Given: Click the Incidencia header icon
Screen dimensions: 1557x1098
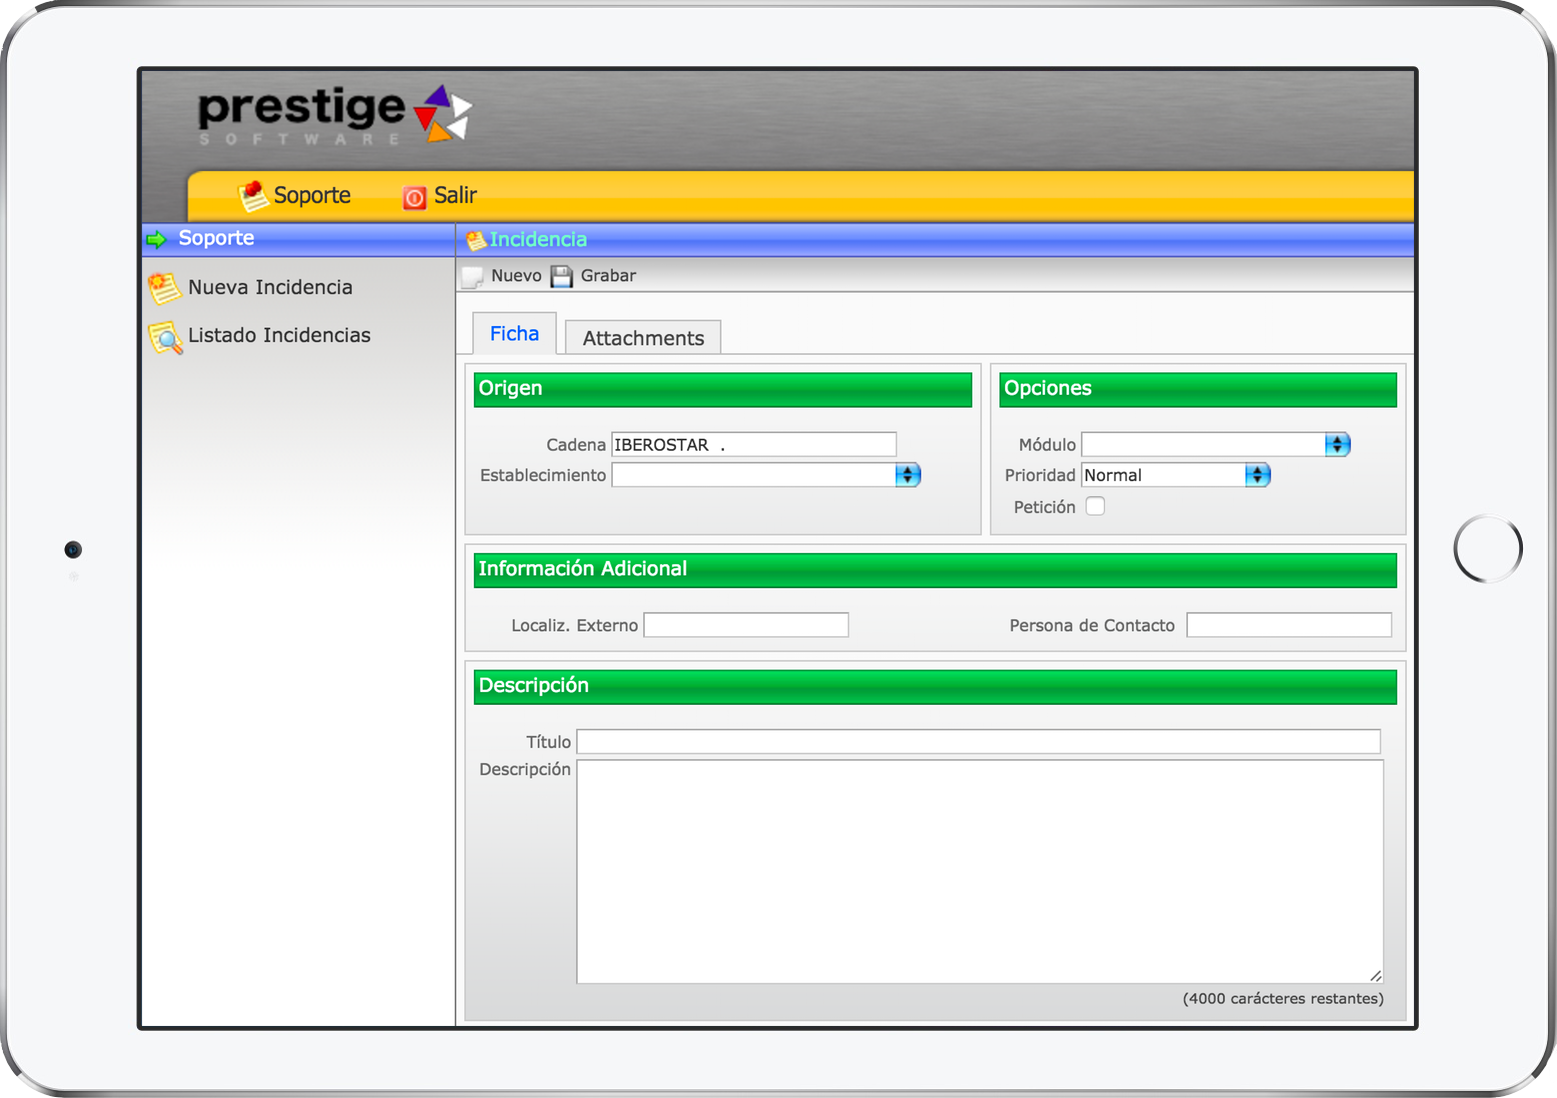Looking at the screenshot, I should pyautogui.click(x=476, y=240).
